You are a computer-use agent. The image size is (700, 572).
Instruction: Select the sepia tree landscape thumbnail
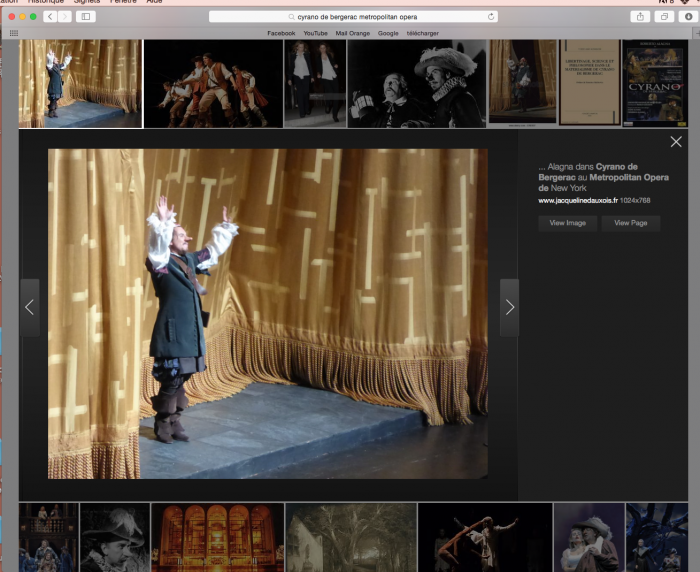[x=351, y=538]
